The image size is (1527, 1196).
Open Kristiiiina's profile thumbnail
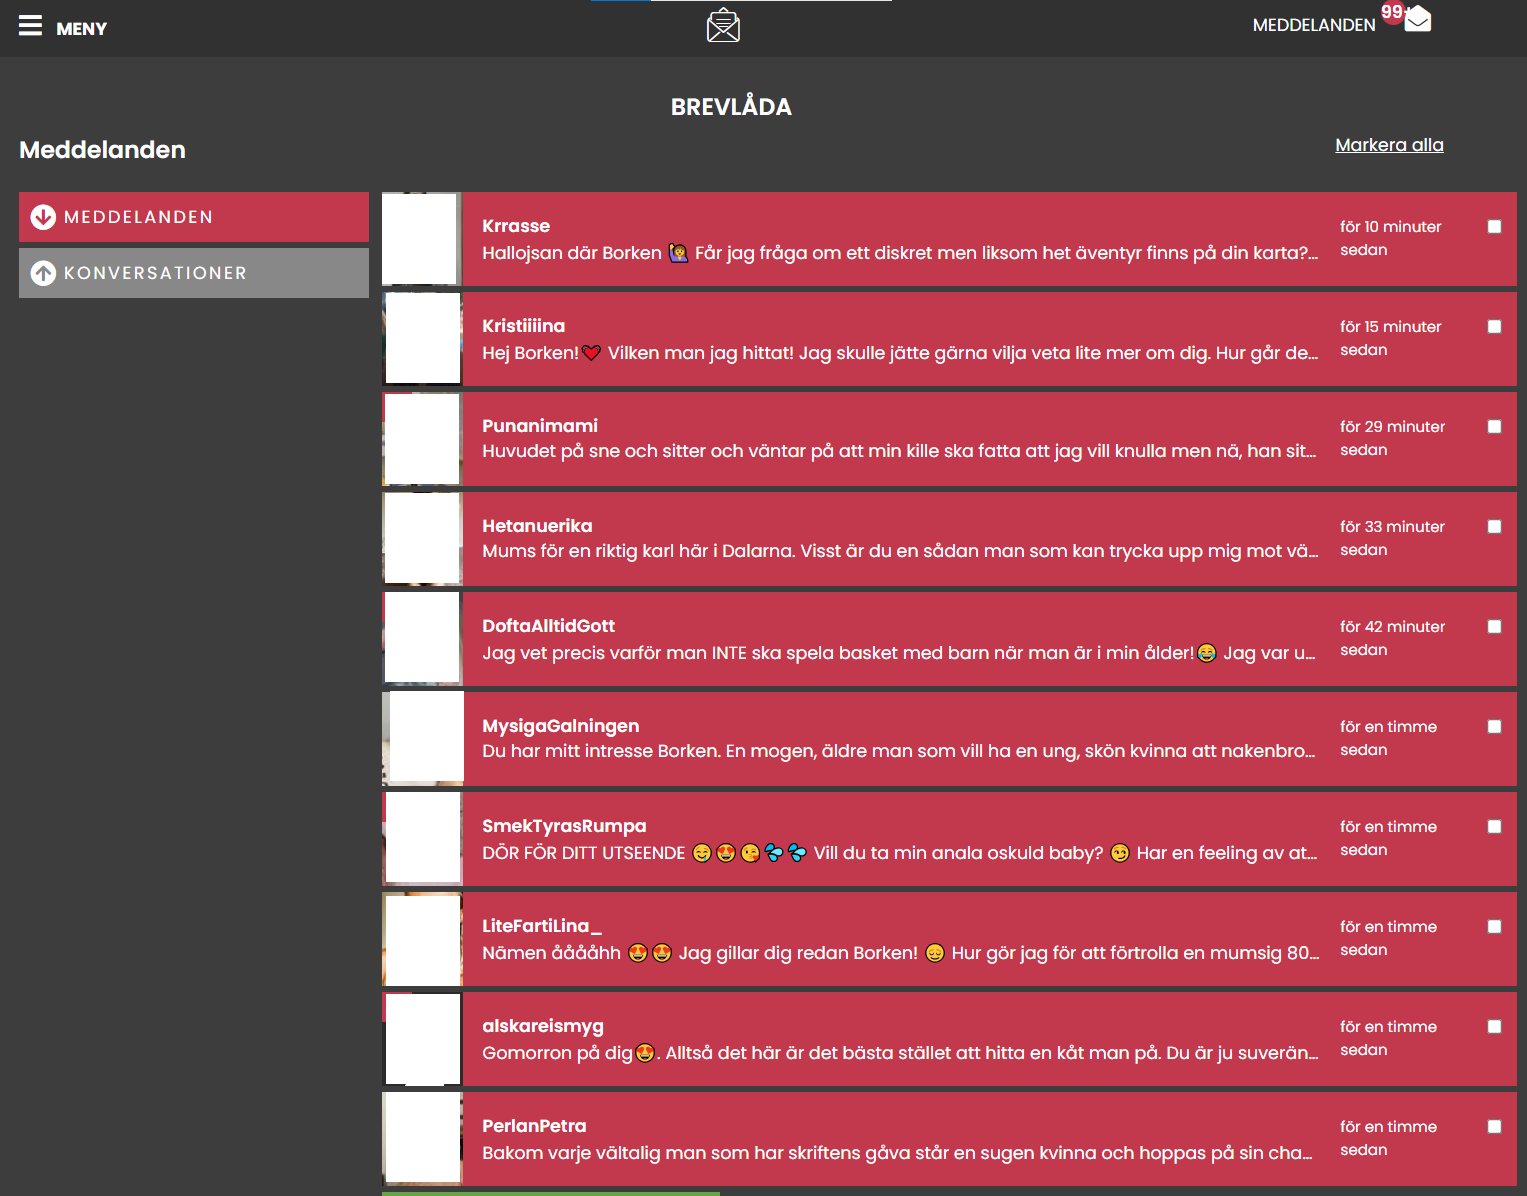pos(422,339)
